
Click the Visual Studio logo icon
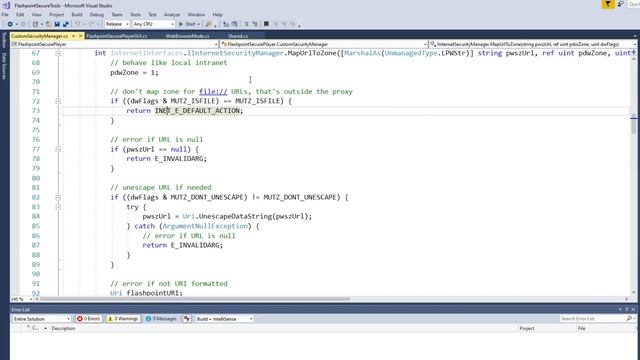click(x=6, y=5)
